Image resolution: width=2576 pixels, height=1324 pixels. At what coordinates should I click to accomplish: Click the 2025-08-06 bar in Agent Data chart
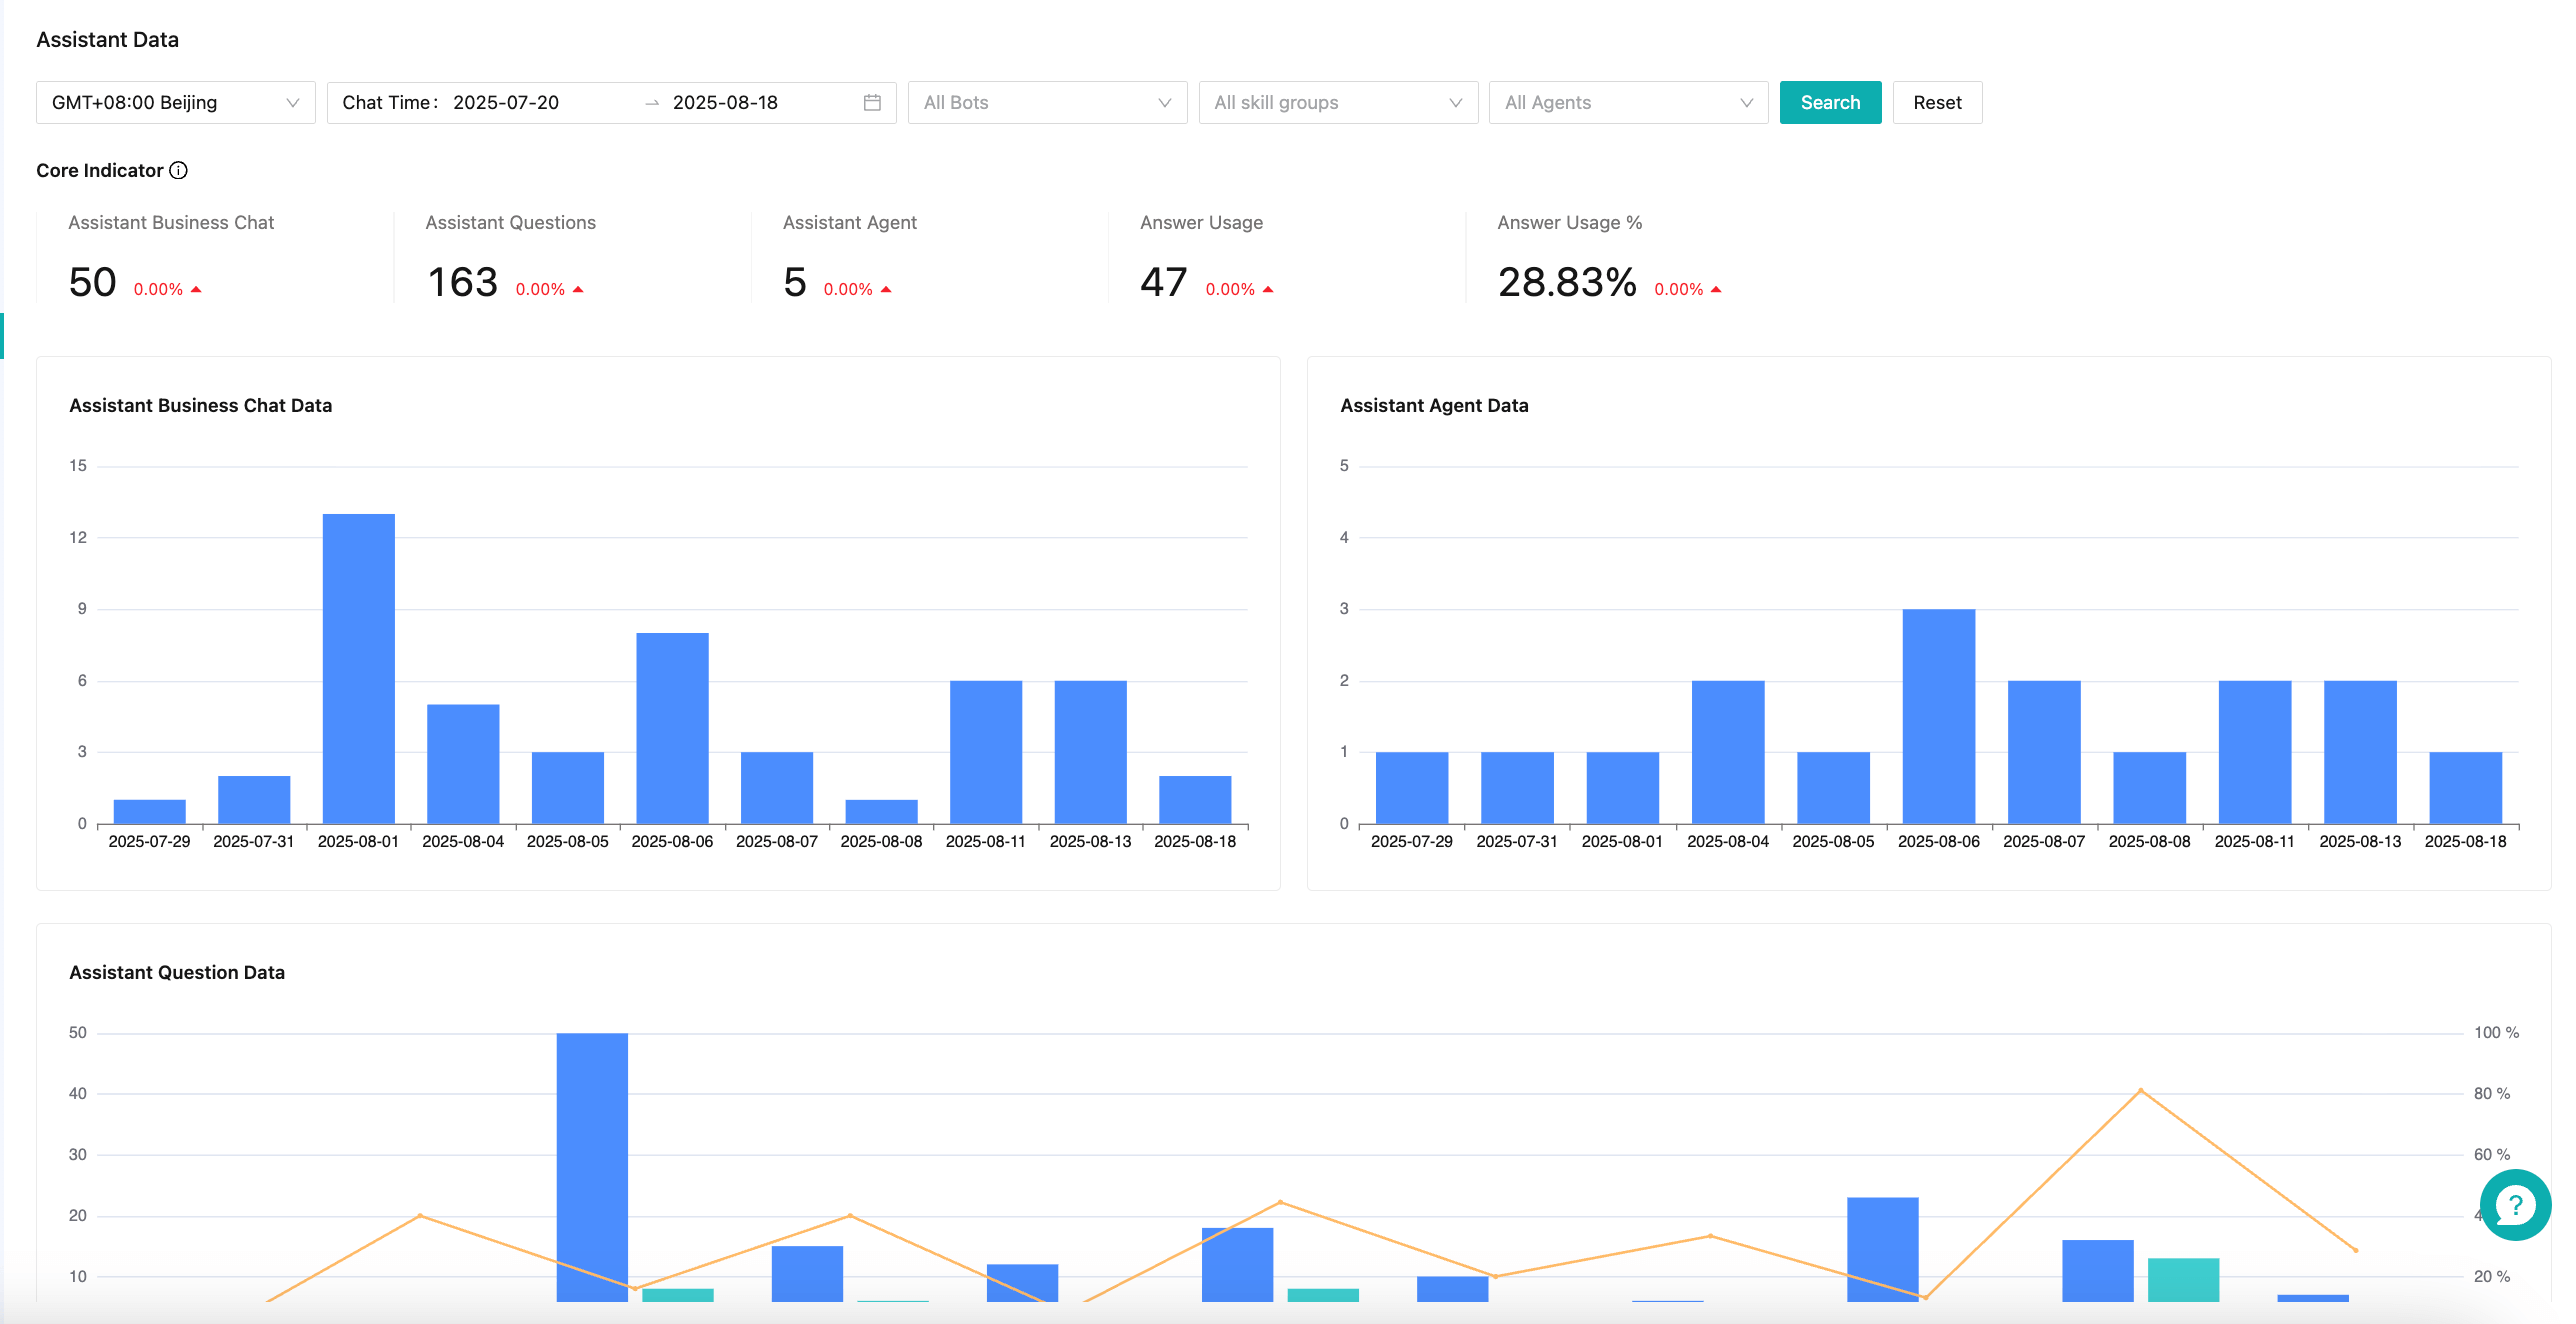point(1939,717)
